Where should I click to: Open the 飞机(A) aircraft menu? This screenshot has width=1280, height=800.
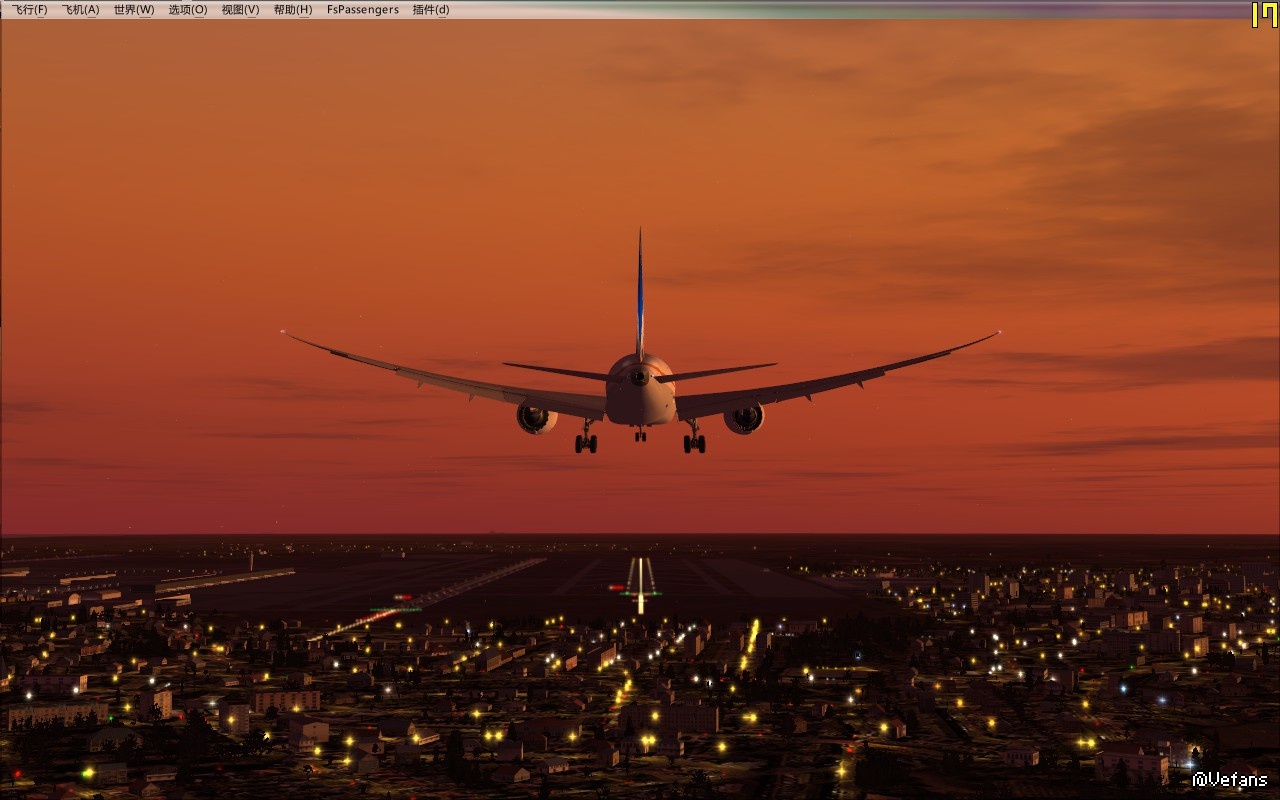[80, 9]
